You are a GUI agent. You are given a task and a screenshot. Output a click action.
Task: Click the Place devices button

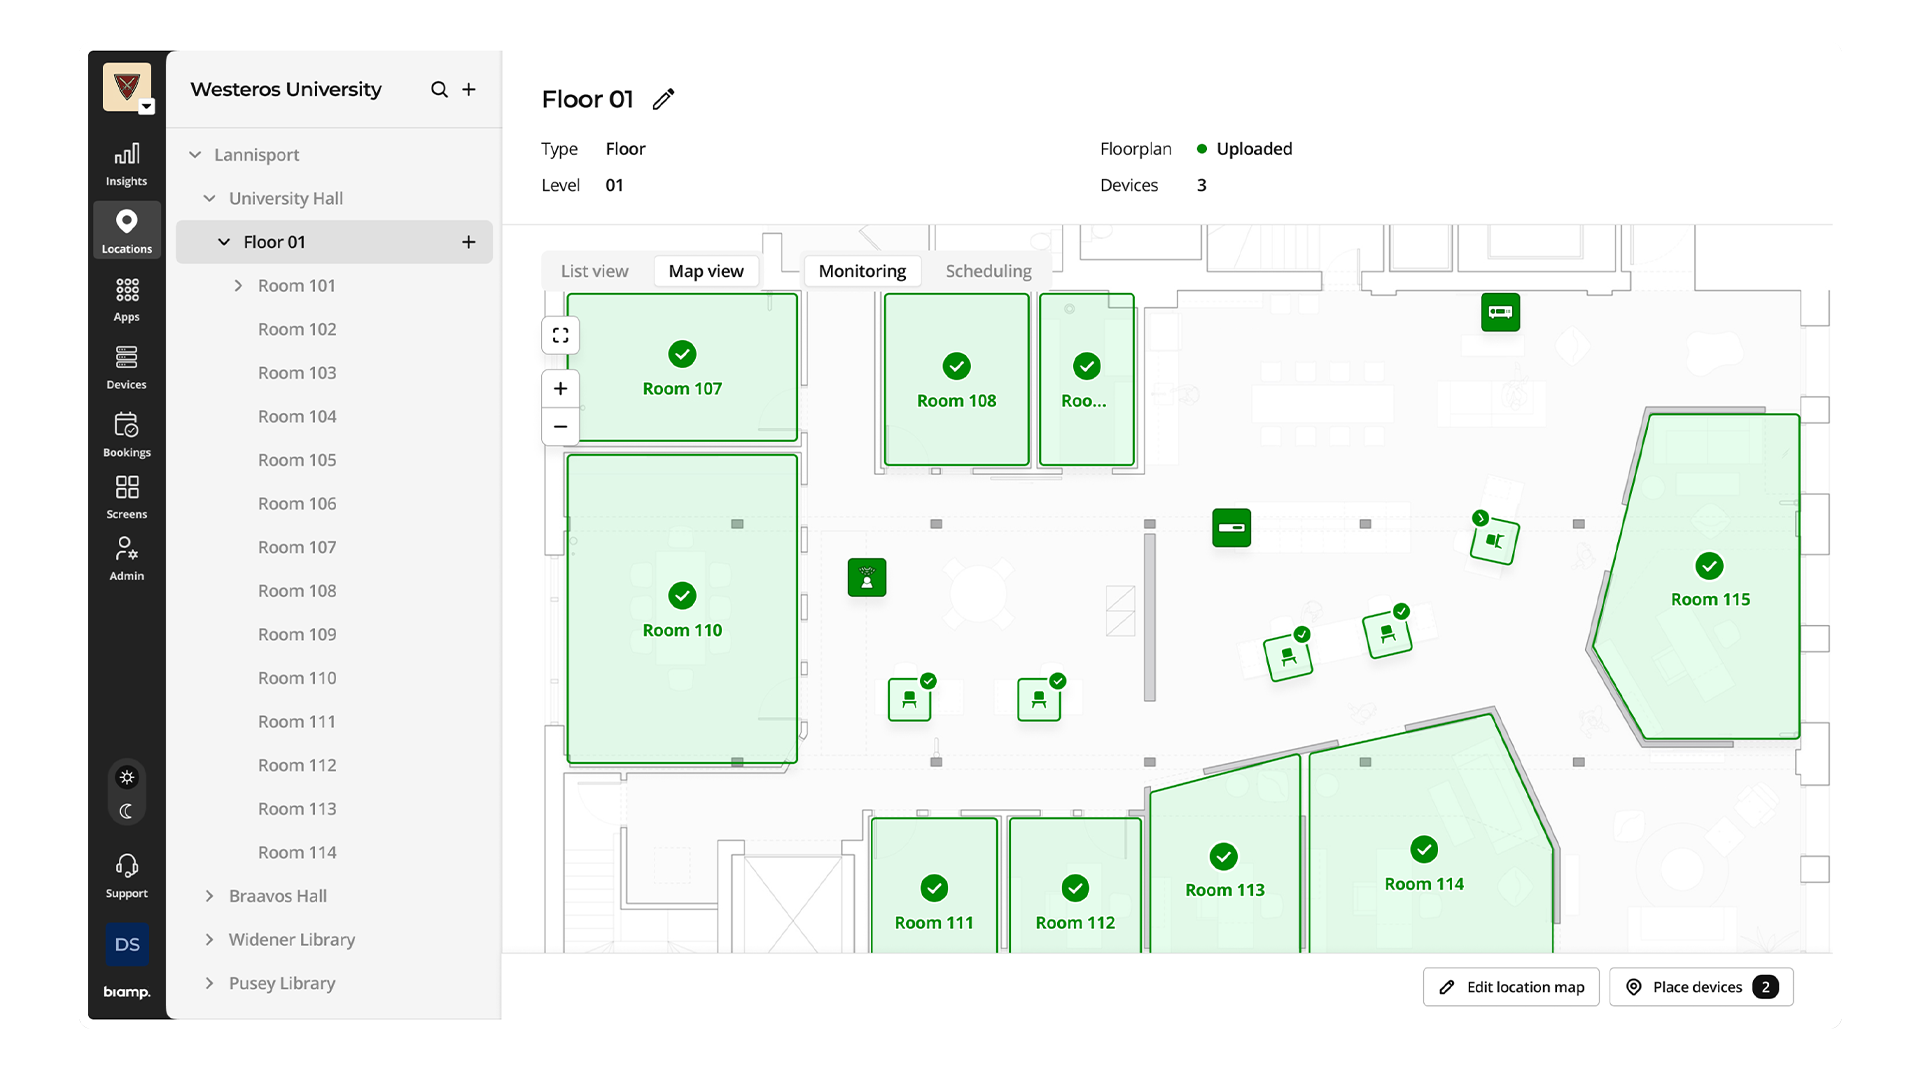[1700, 987]
